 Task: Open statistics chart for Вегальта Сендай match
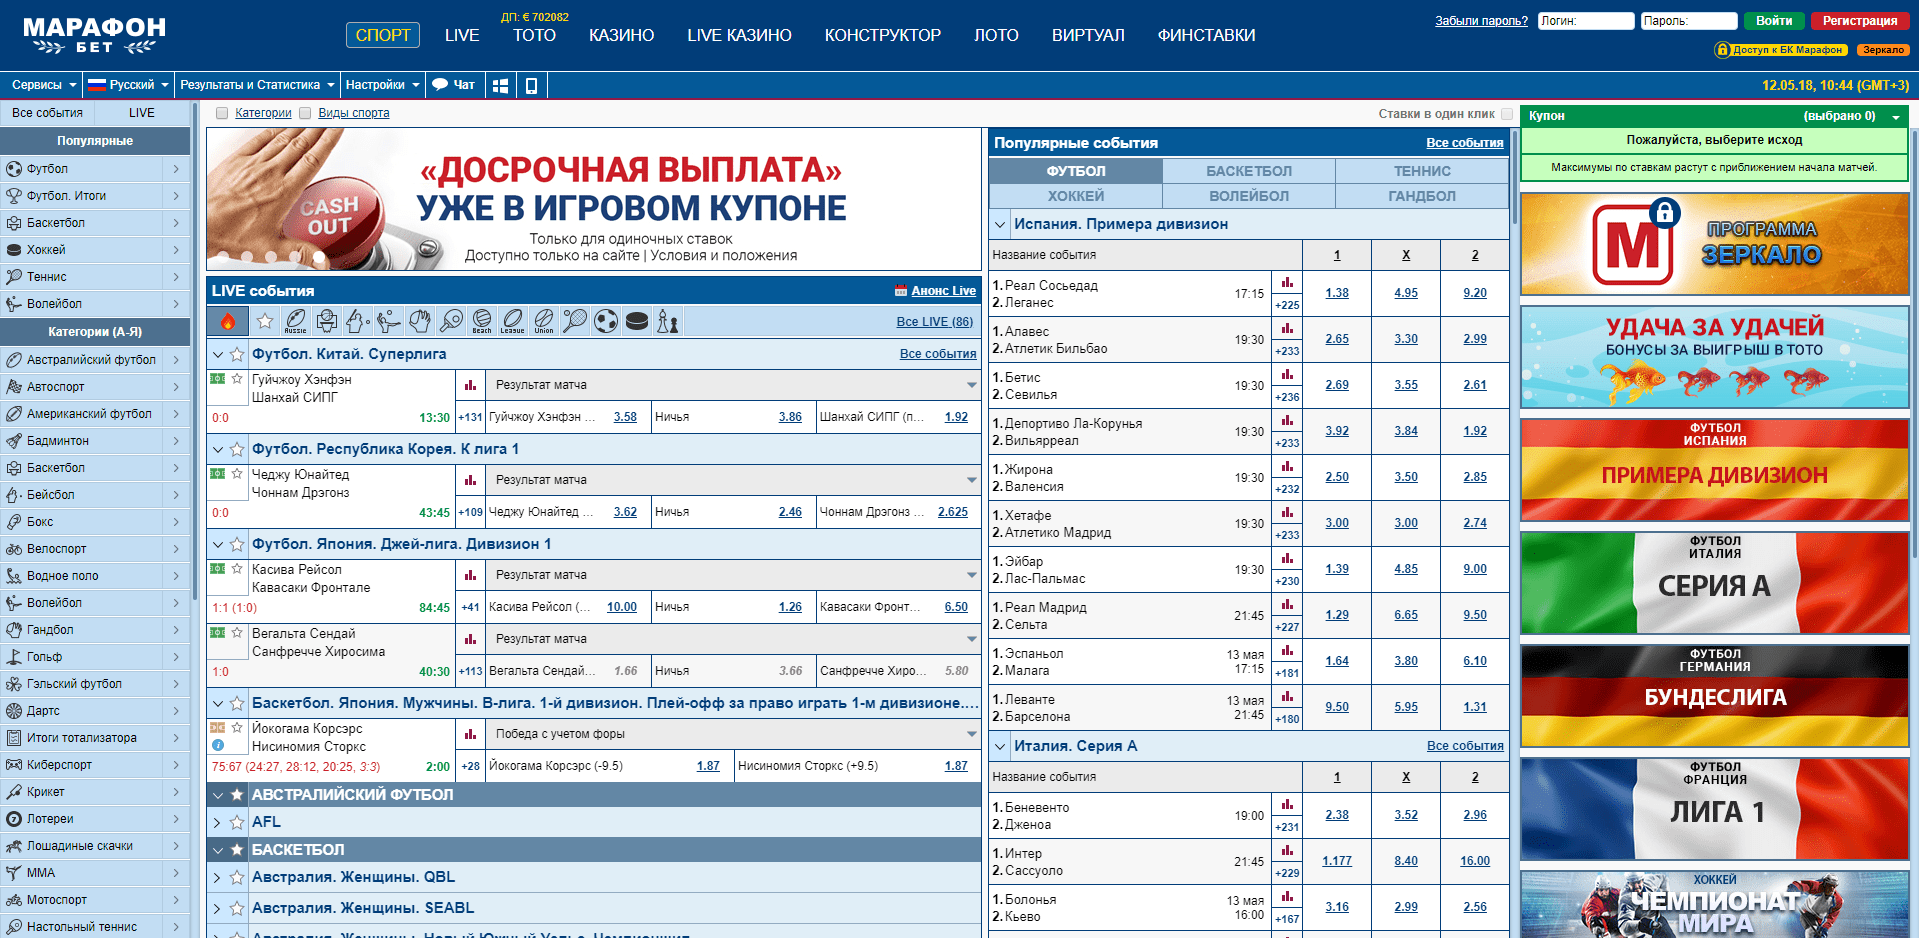pyautogui.click(x=470, y=639)
